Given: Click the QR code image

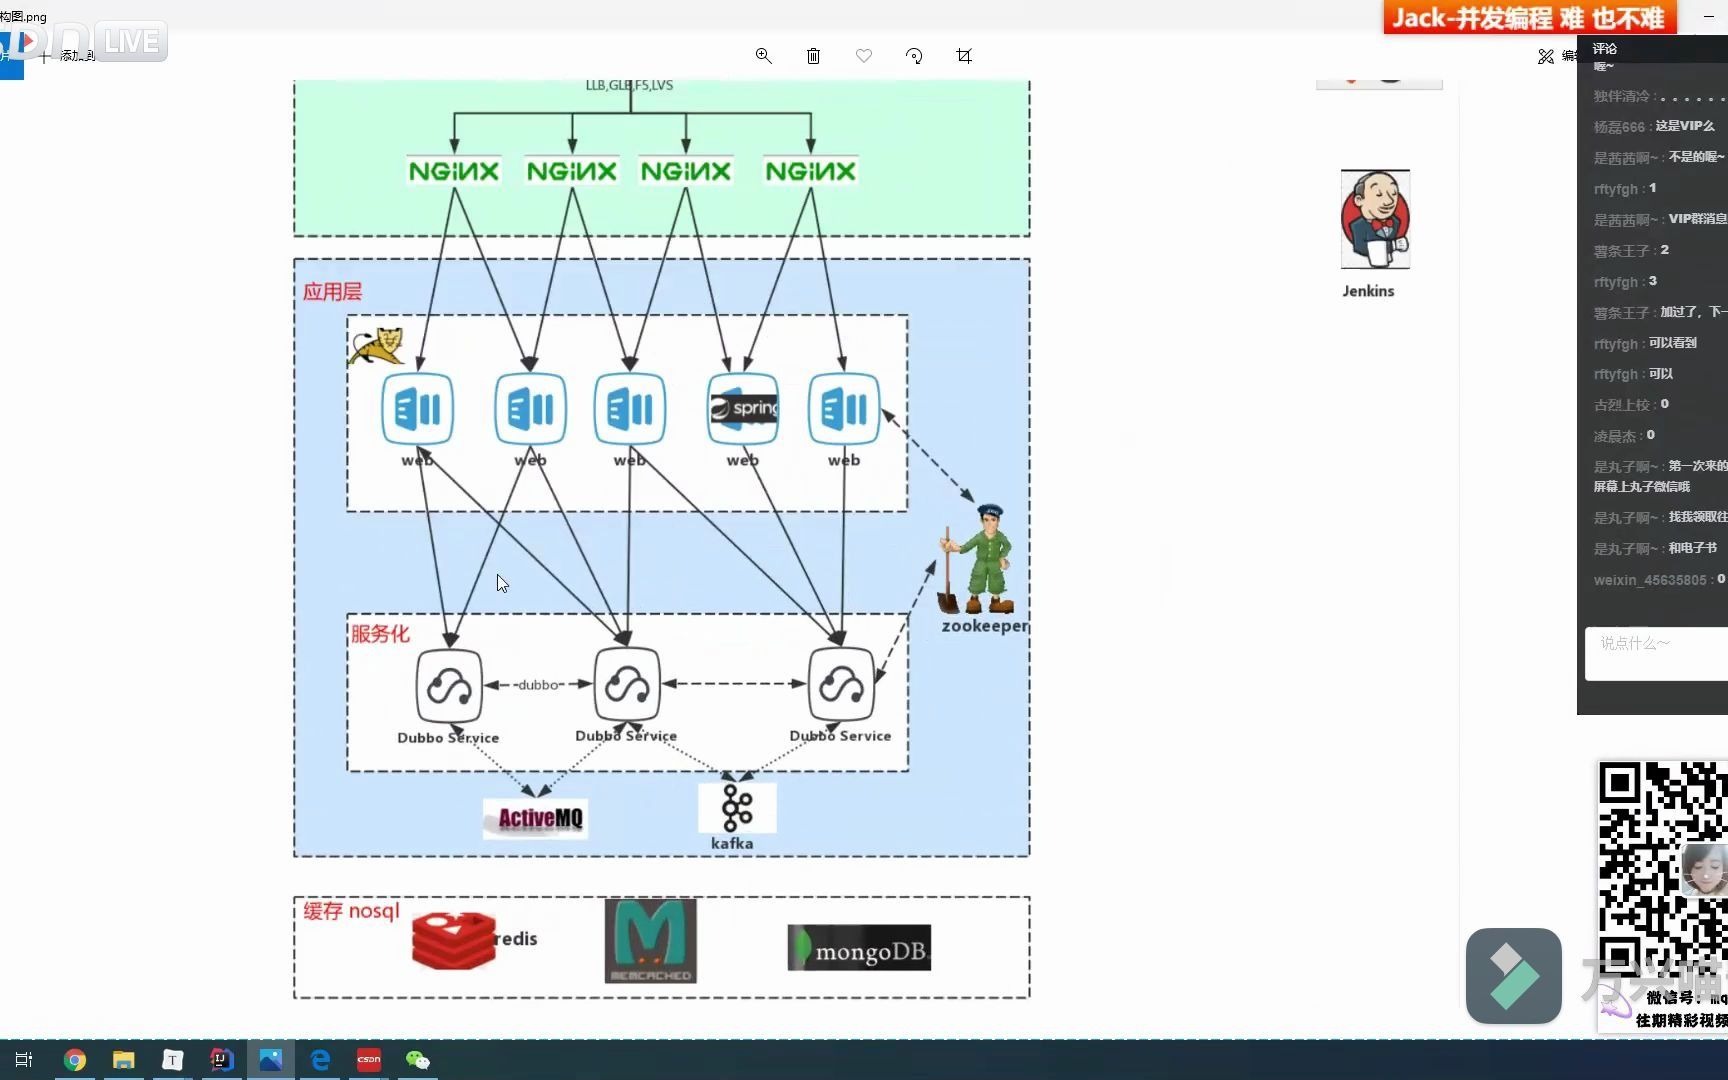Looking at the screenshot, I should click(x=1663, y=870).
